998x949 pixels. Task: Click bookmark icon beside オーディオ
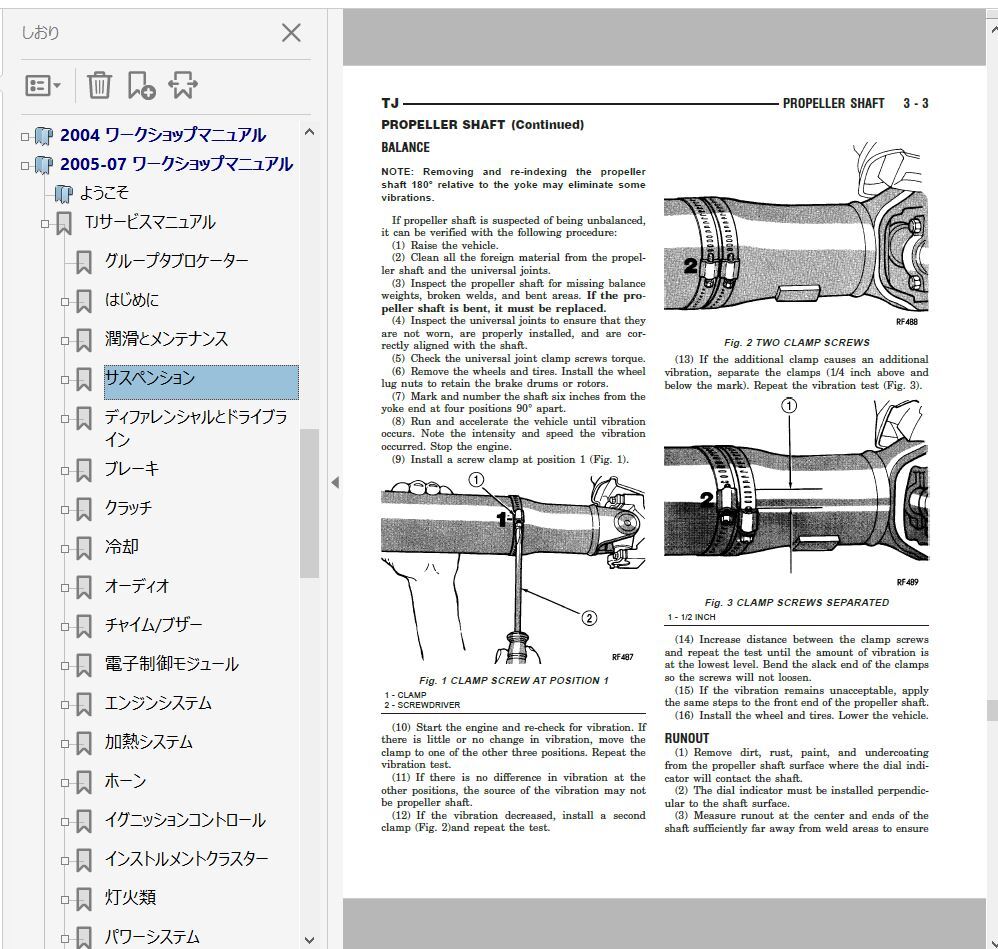click(83, 587)
